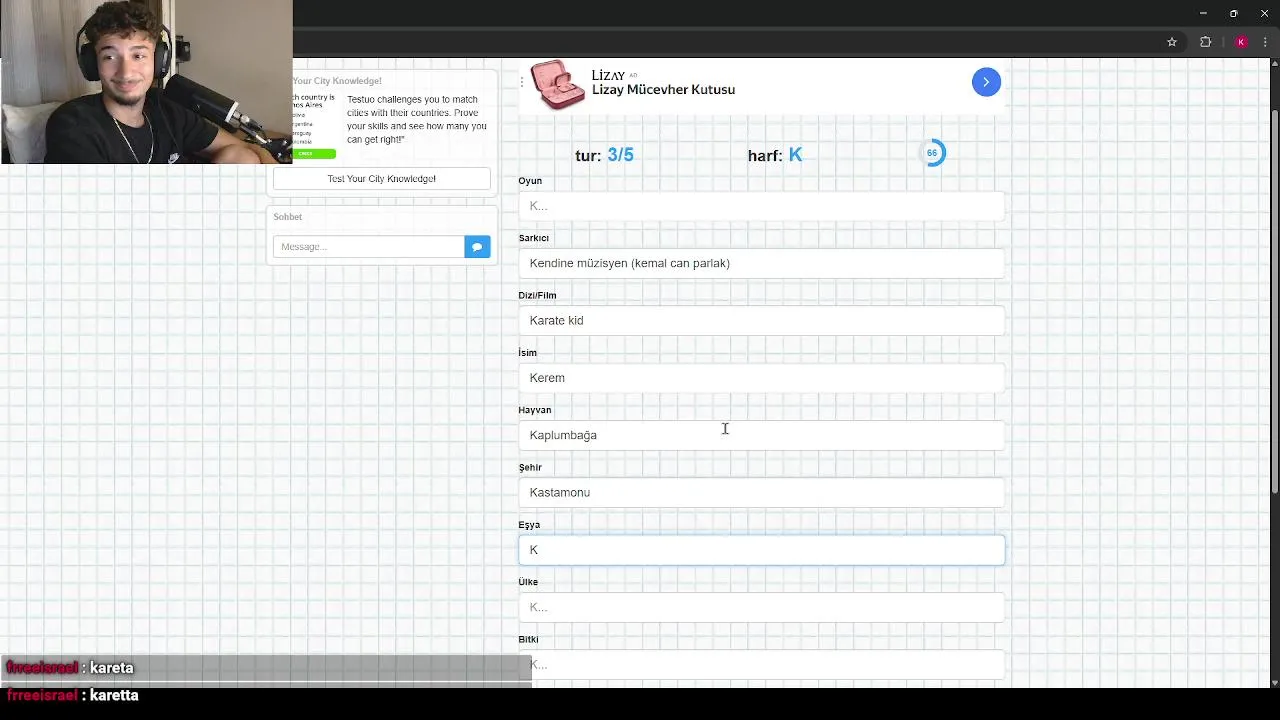Open the Chrome profile avatar K
1280x720 pixels.
(1241, 42)
